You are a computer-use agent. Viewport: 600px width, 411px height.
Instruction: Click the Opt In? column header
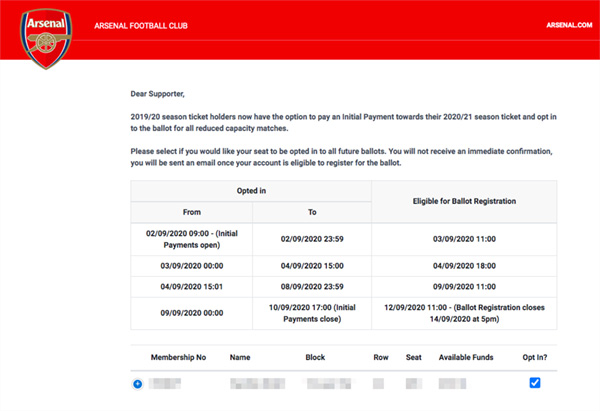click(x=535, y=357)
